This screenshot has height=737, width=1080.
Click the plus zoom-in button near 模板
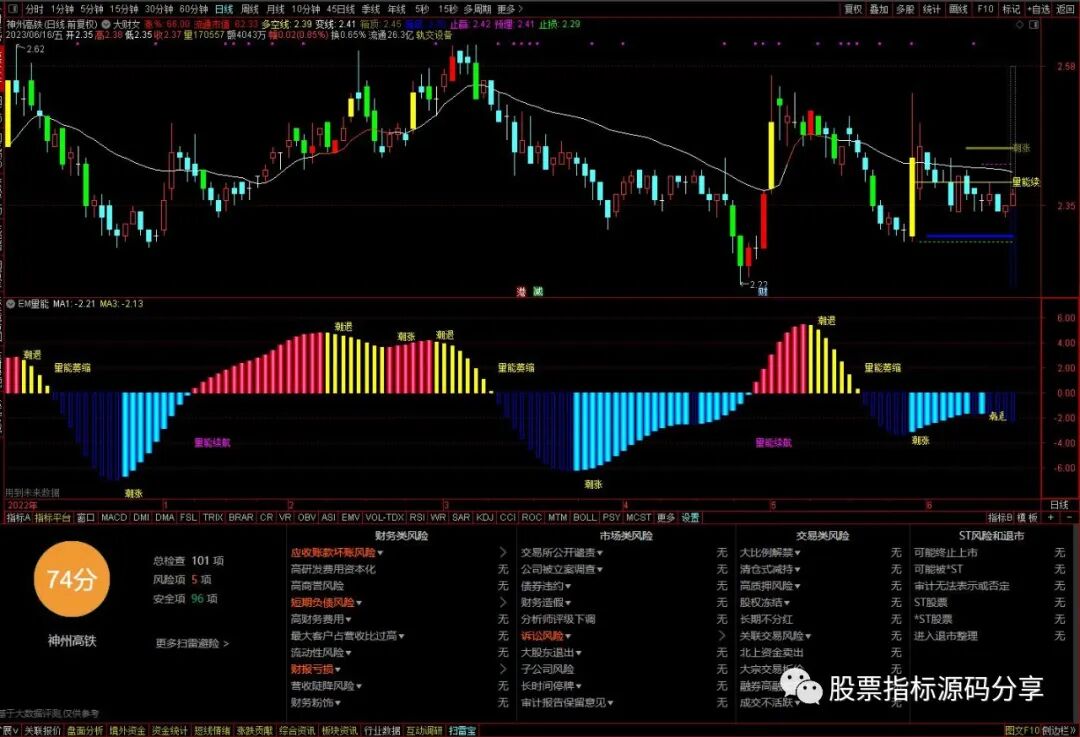coord(1051,517)
